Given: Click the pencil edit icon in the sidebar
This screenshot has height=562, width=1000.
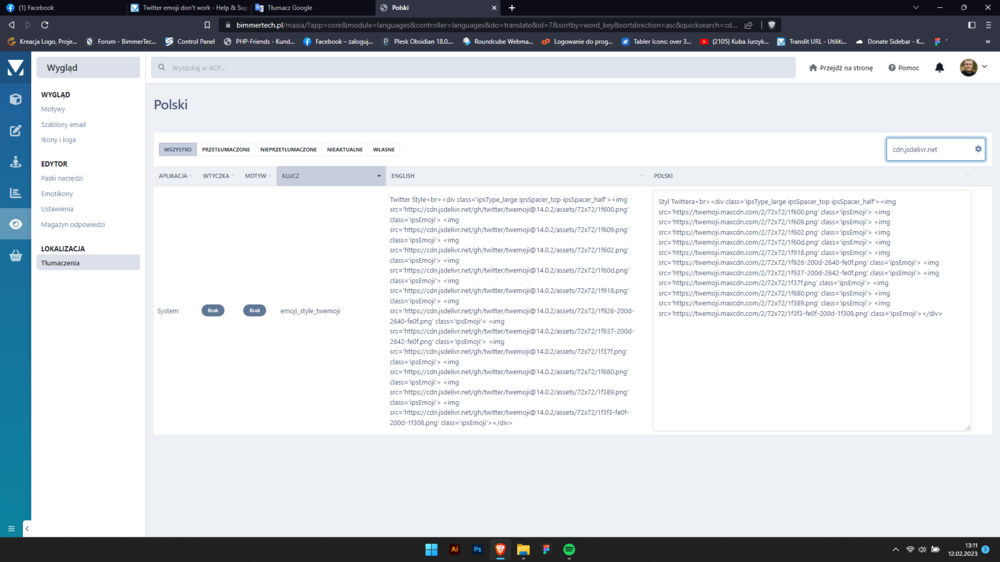Looking at the screenshot, I should pyautogui.click(x=15, y=130).
